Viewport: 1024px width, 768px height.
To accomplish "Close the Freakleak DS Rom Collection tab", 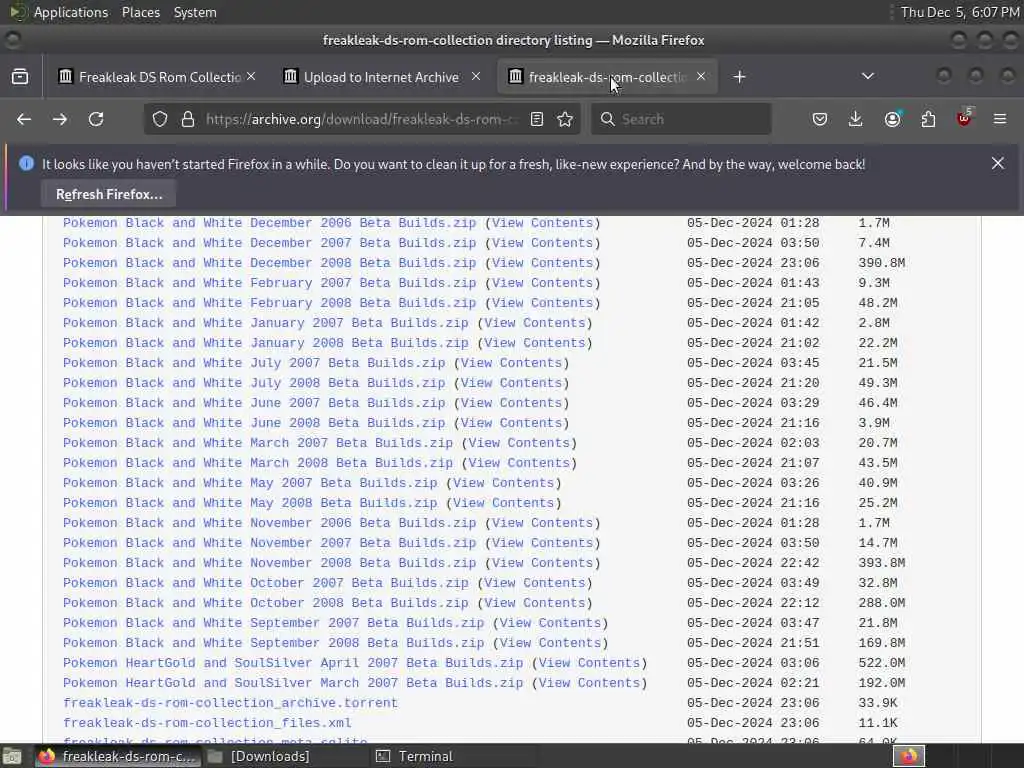I will [x=251, y=76].
